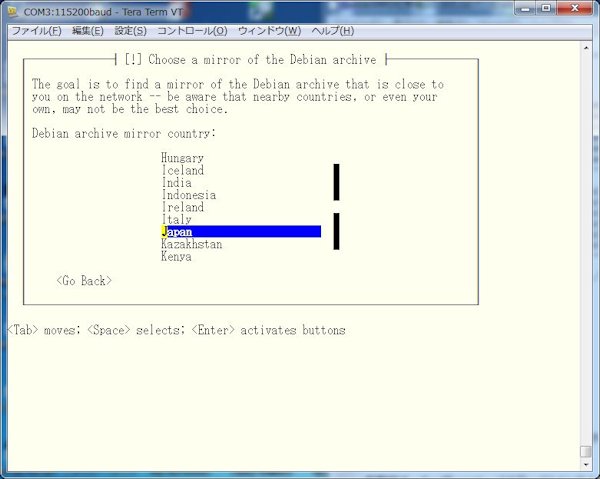Open the 編集(E) menu

pyautogui.click(x=88, y=31)
